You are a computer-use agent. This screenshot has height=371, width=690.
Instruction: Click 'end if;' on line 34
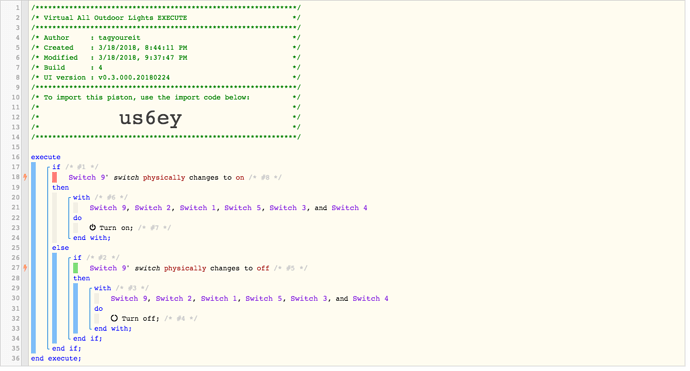(x=88, y=338)
